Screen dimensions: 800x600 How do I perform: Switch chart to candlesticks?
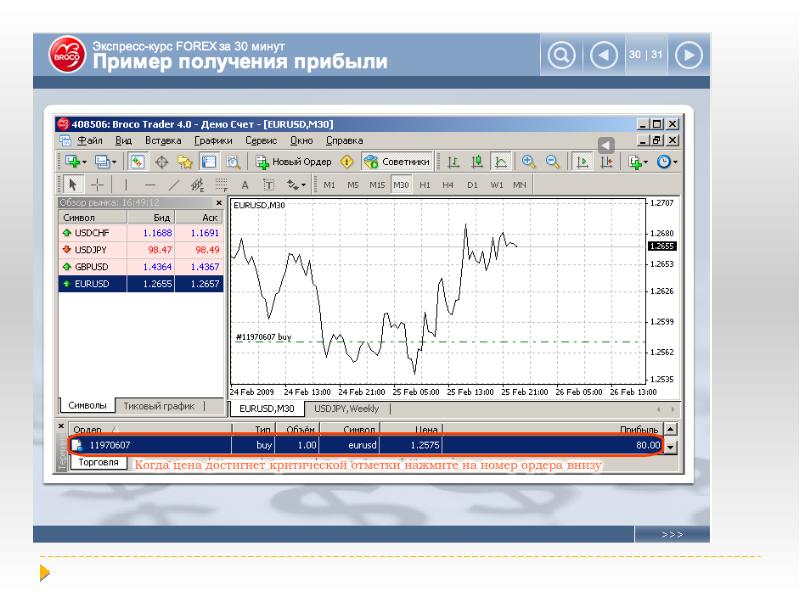click(477, 162)
